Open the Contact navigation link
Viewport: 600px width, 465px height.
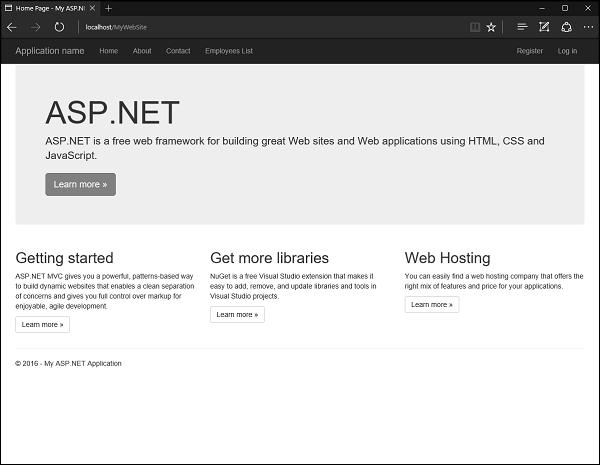point(178,51)
